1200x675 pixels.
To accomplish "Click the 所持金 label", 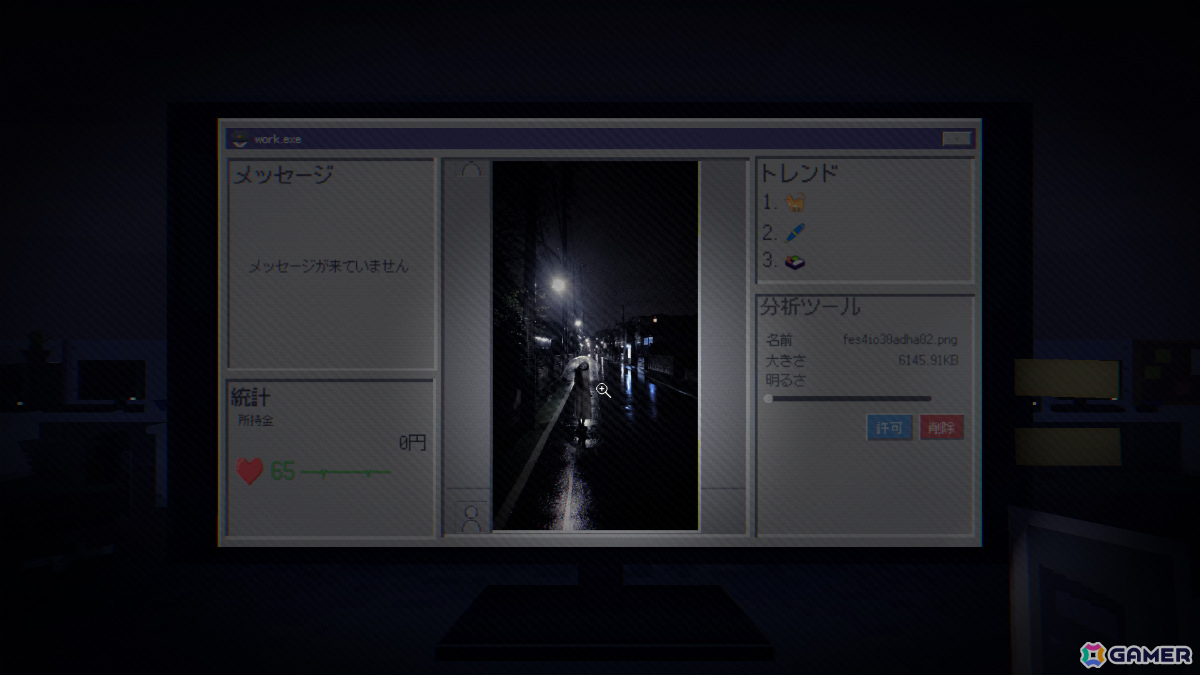I will pyautogui.click(x=255, y=421).
